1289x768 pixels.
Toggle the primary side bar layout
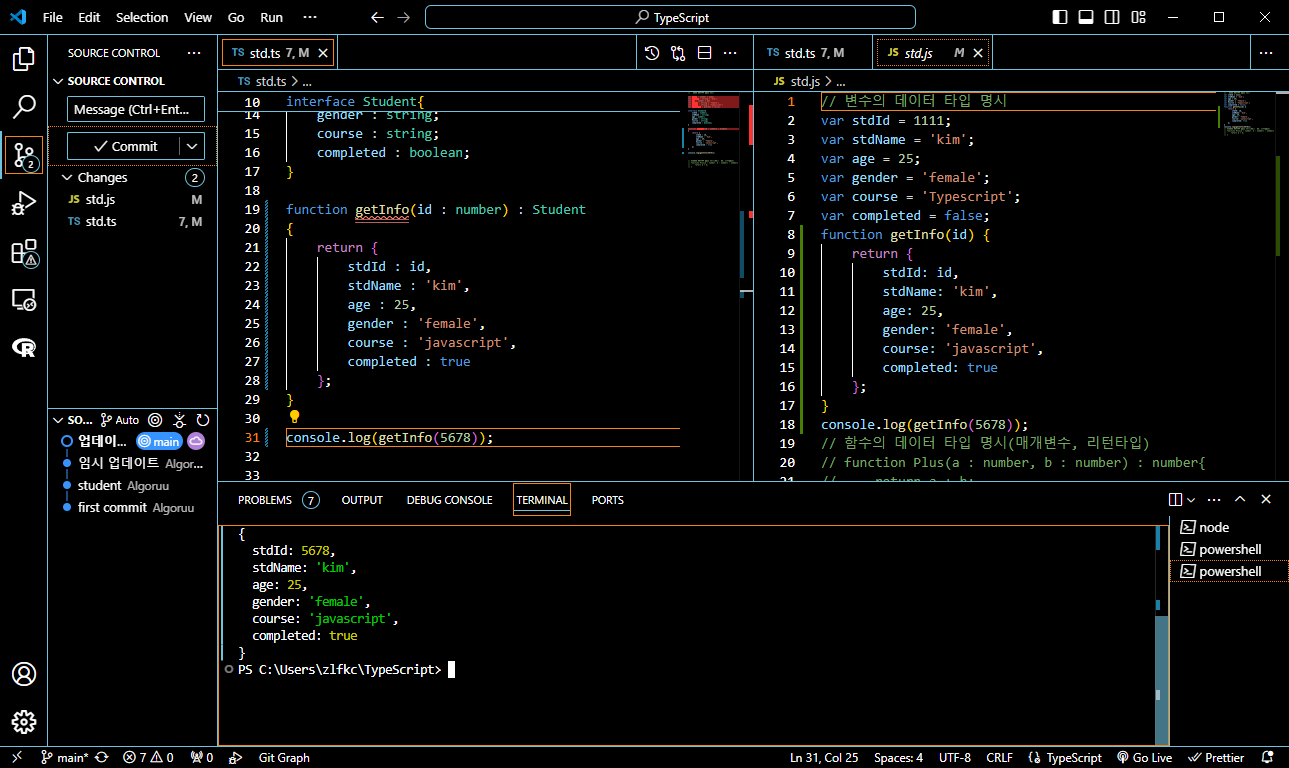click(1060, 17)
